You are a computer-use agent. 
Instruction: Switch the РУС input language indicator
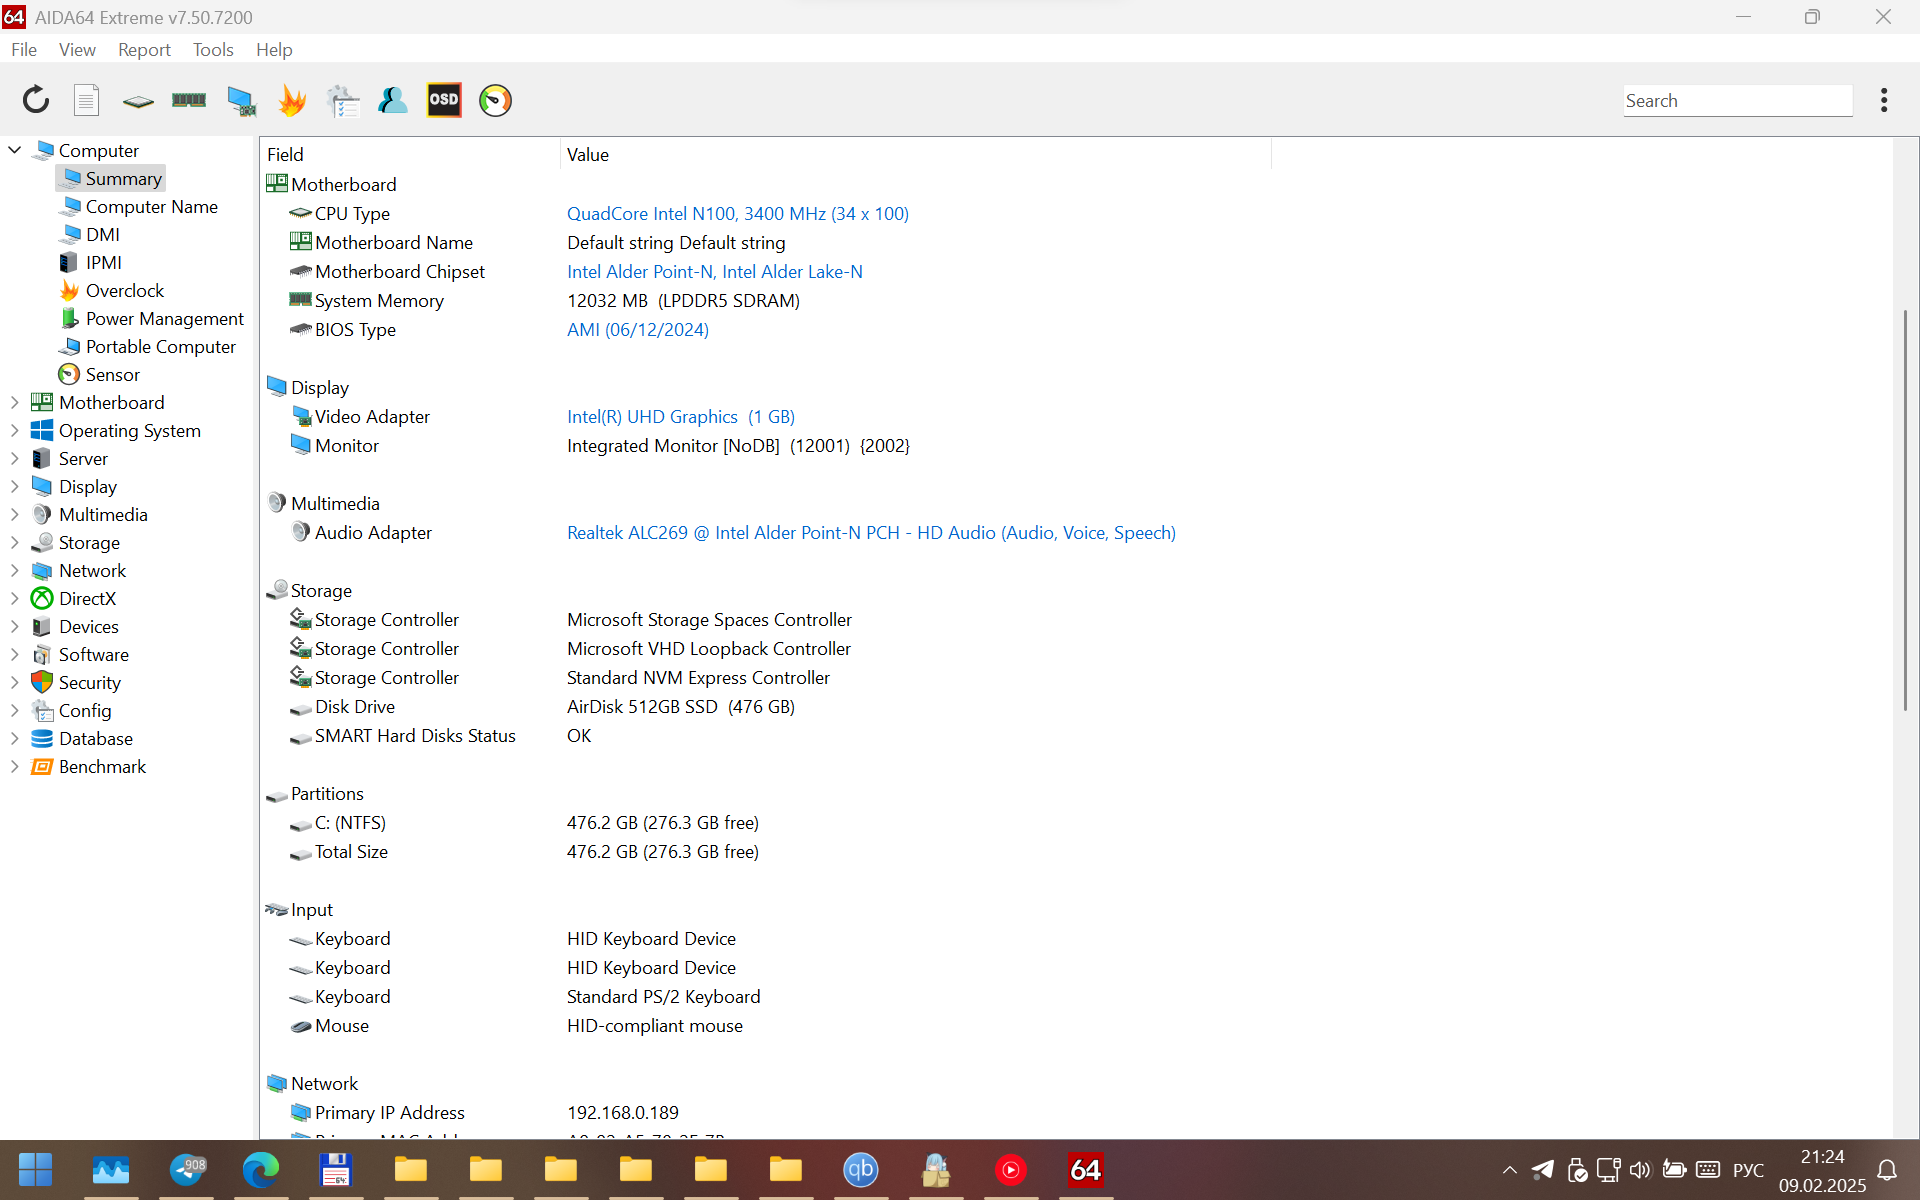tap(1748, 1169)
